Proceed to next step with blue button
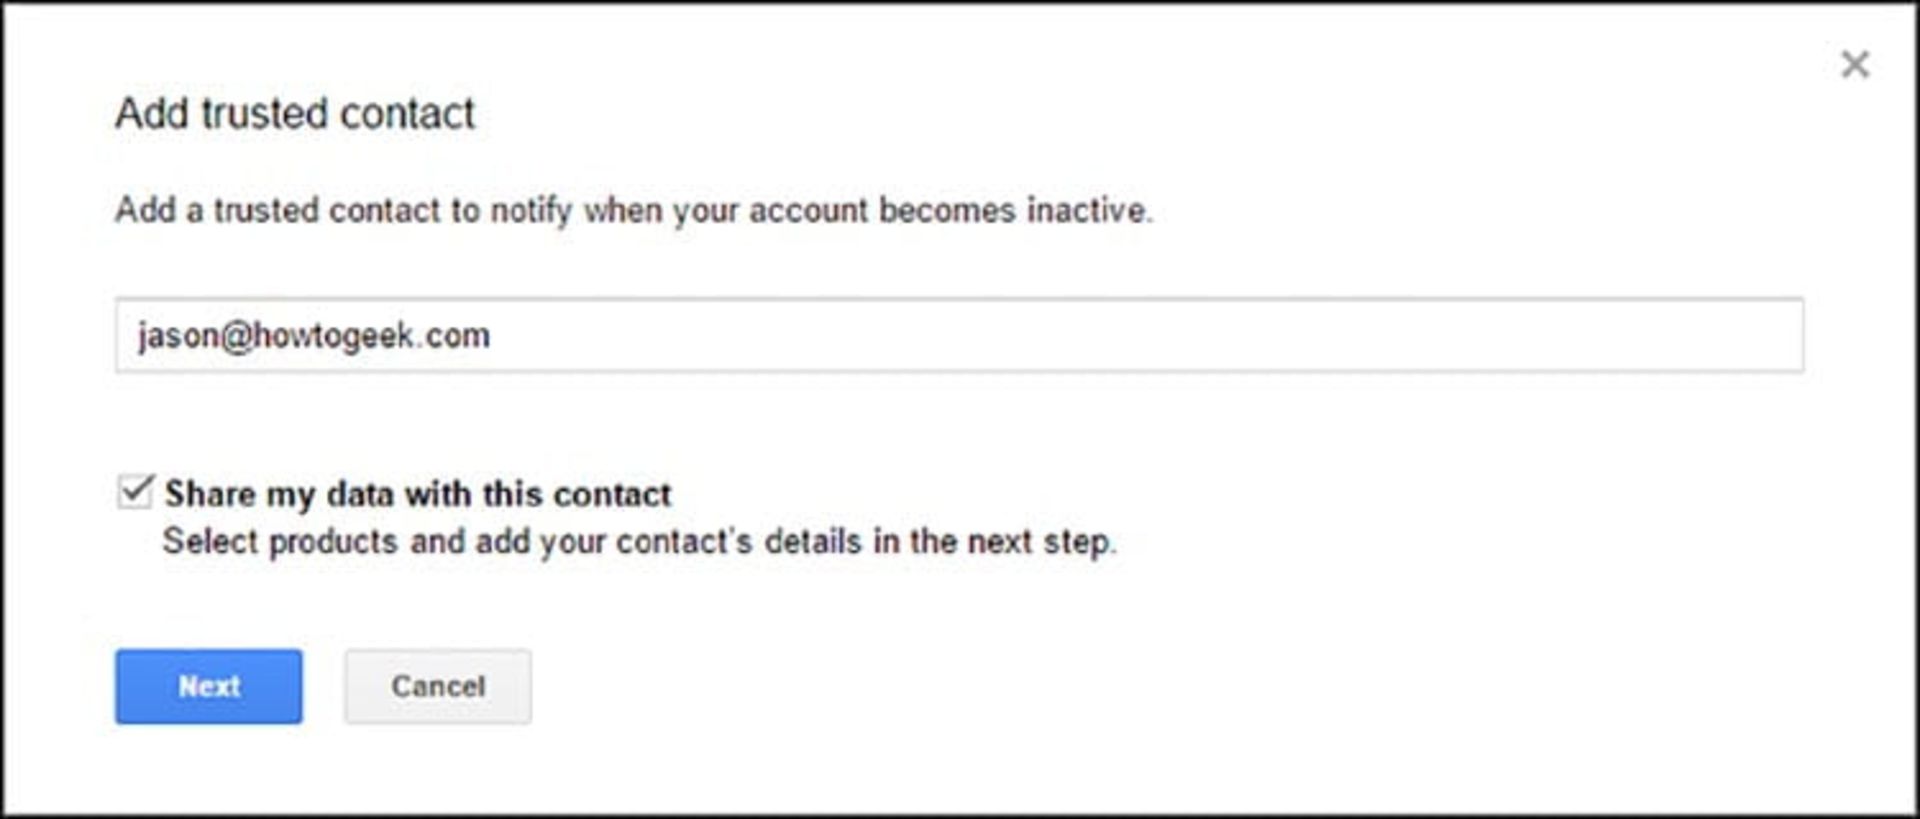This screenshot has height=819, width=1920. [x=208, y=686]
